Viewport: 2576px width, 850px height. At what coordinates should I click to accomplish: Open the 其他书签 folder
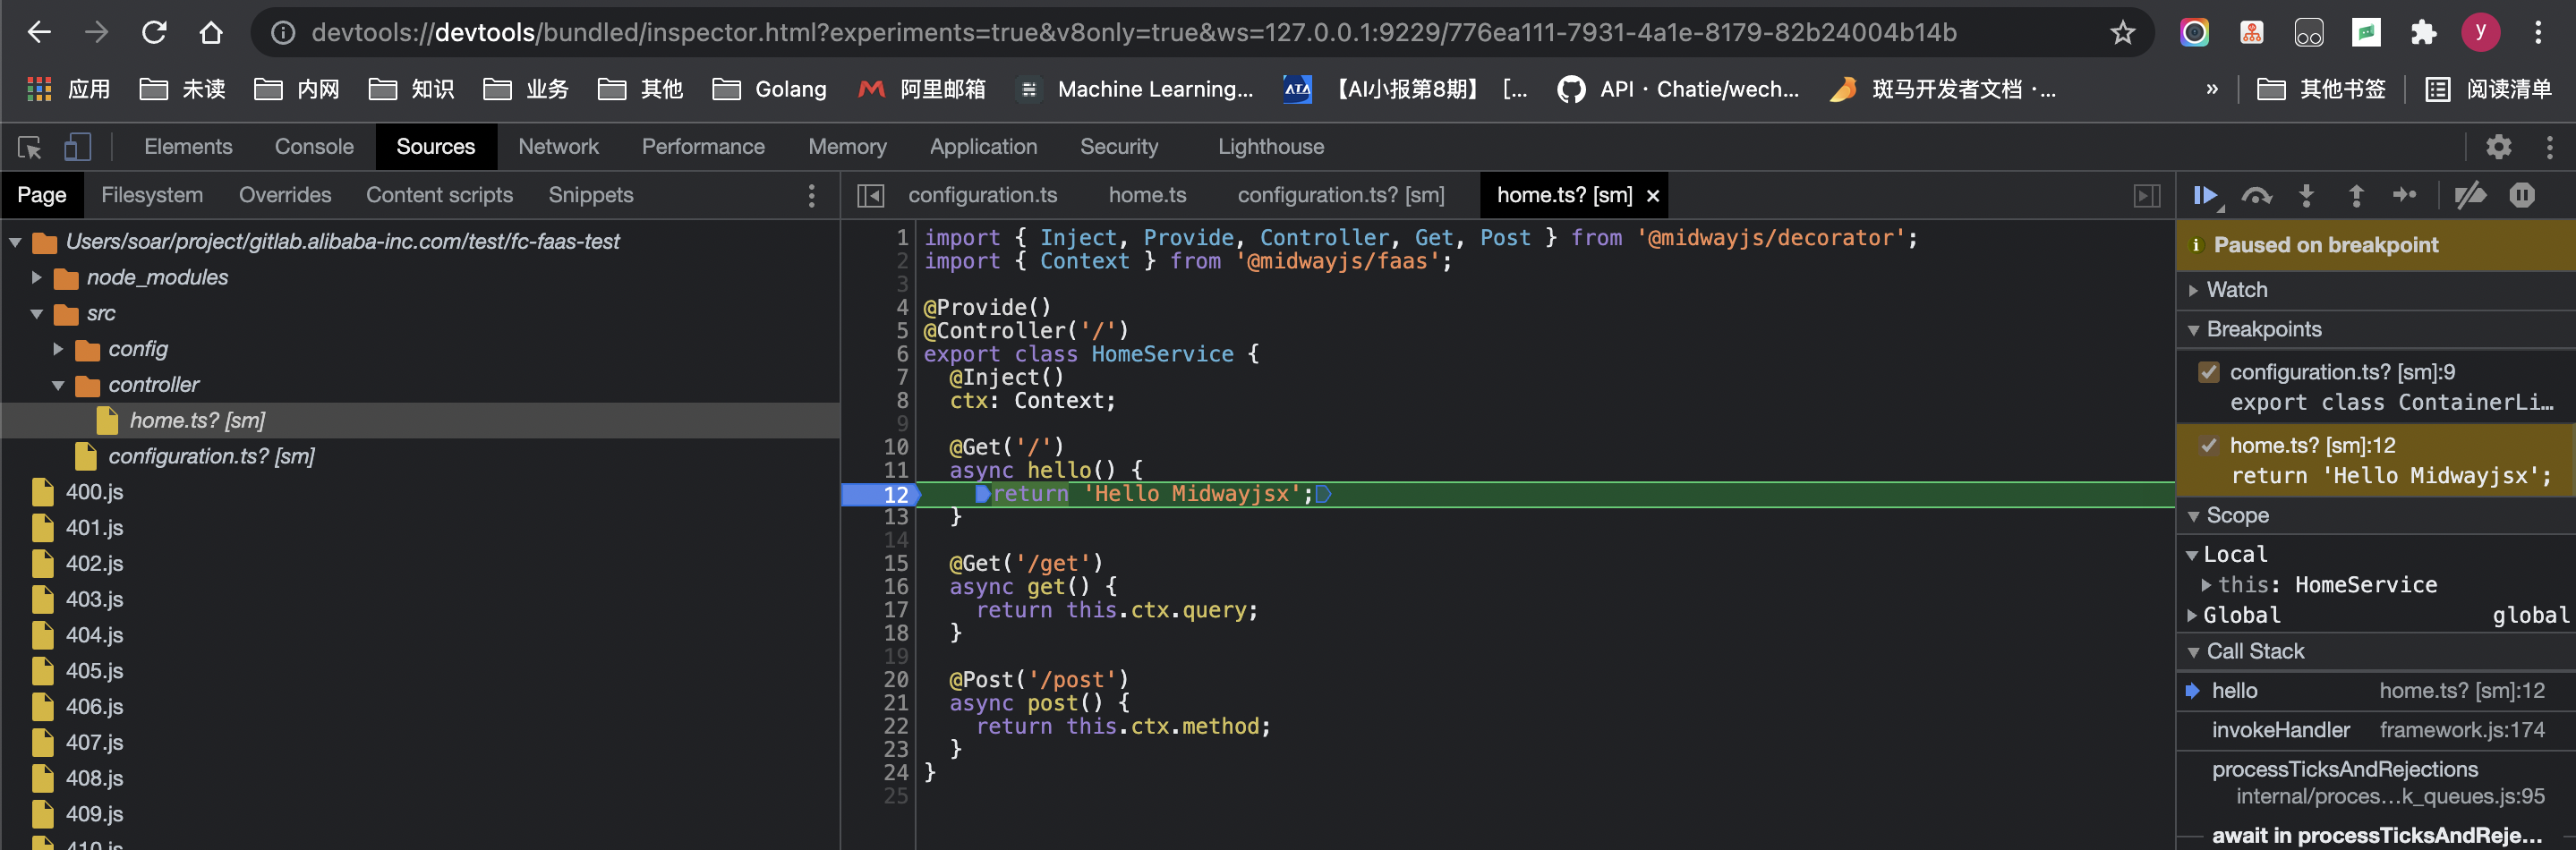coord(2322,90)
